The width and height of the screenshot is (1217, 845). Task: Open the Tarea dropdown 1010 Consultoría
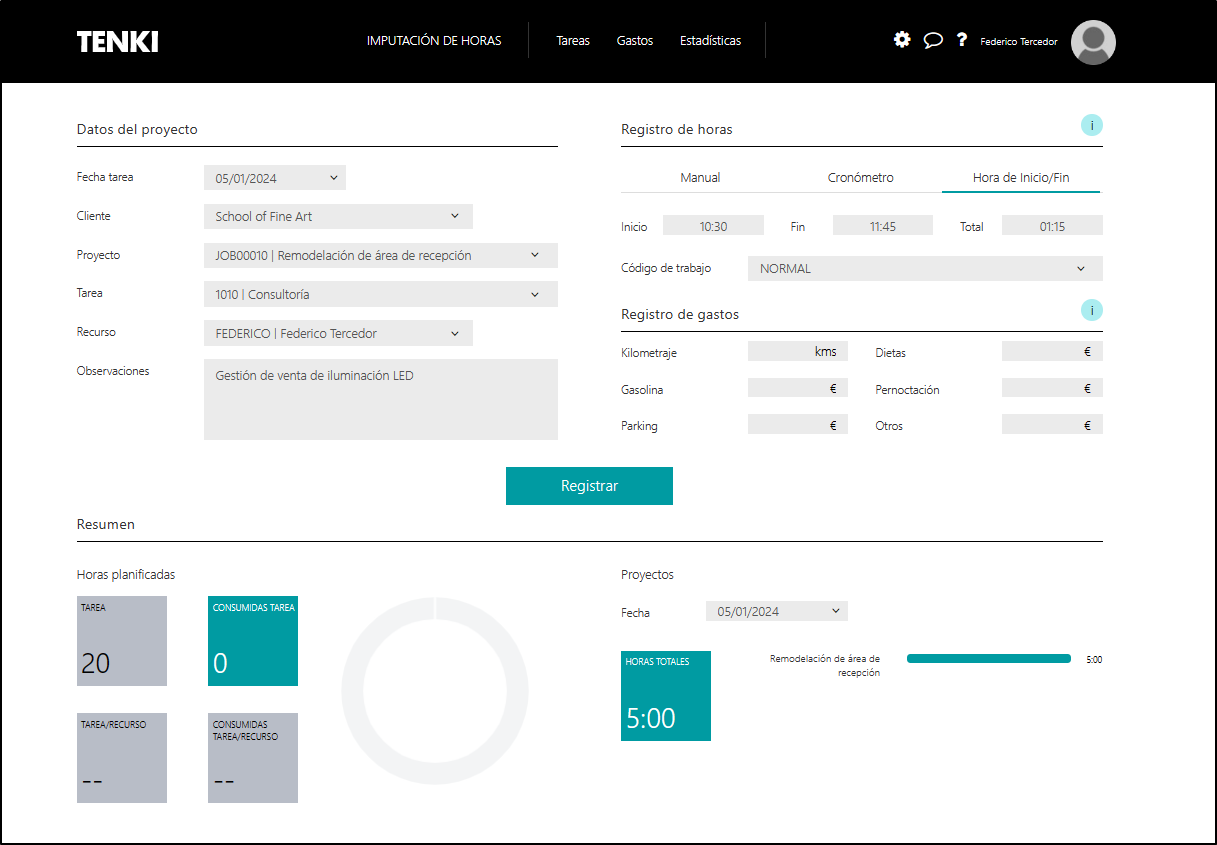pos(381,294)
